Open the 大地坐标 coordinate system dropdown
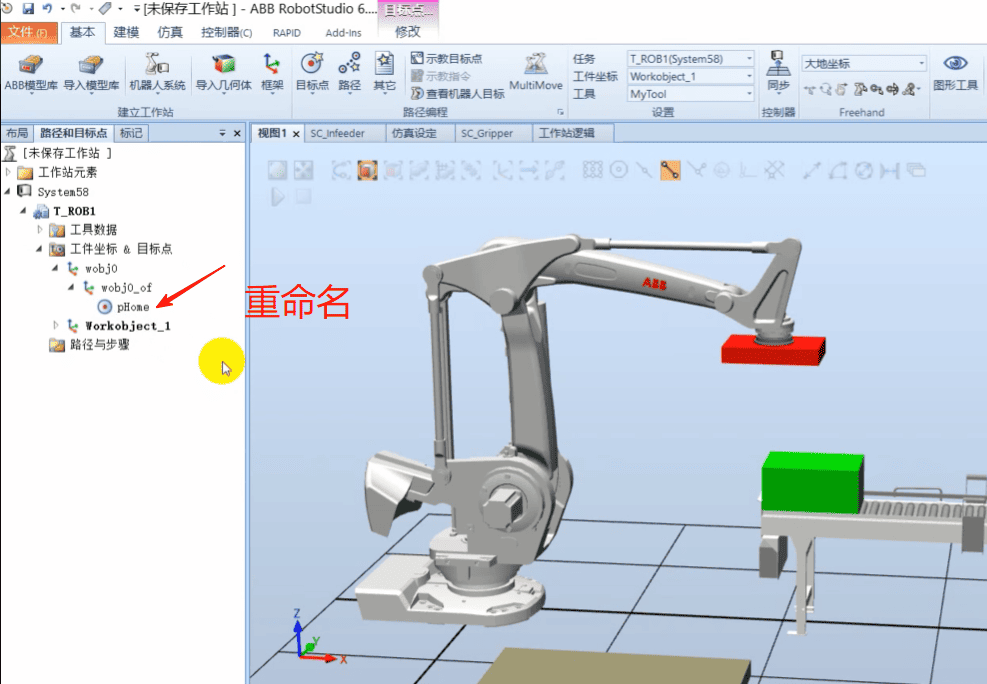987x684 pixels. (x=864, y=63)
